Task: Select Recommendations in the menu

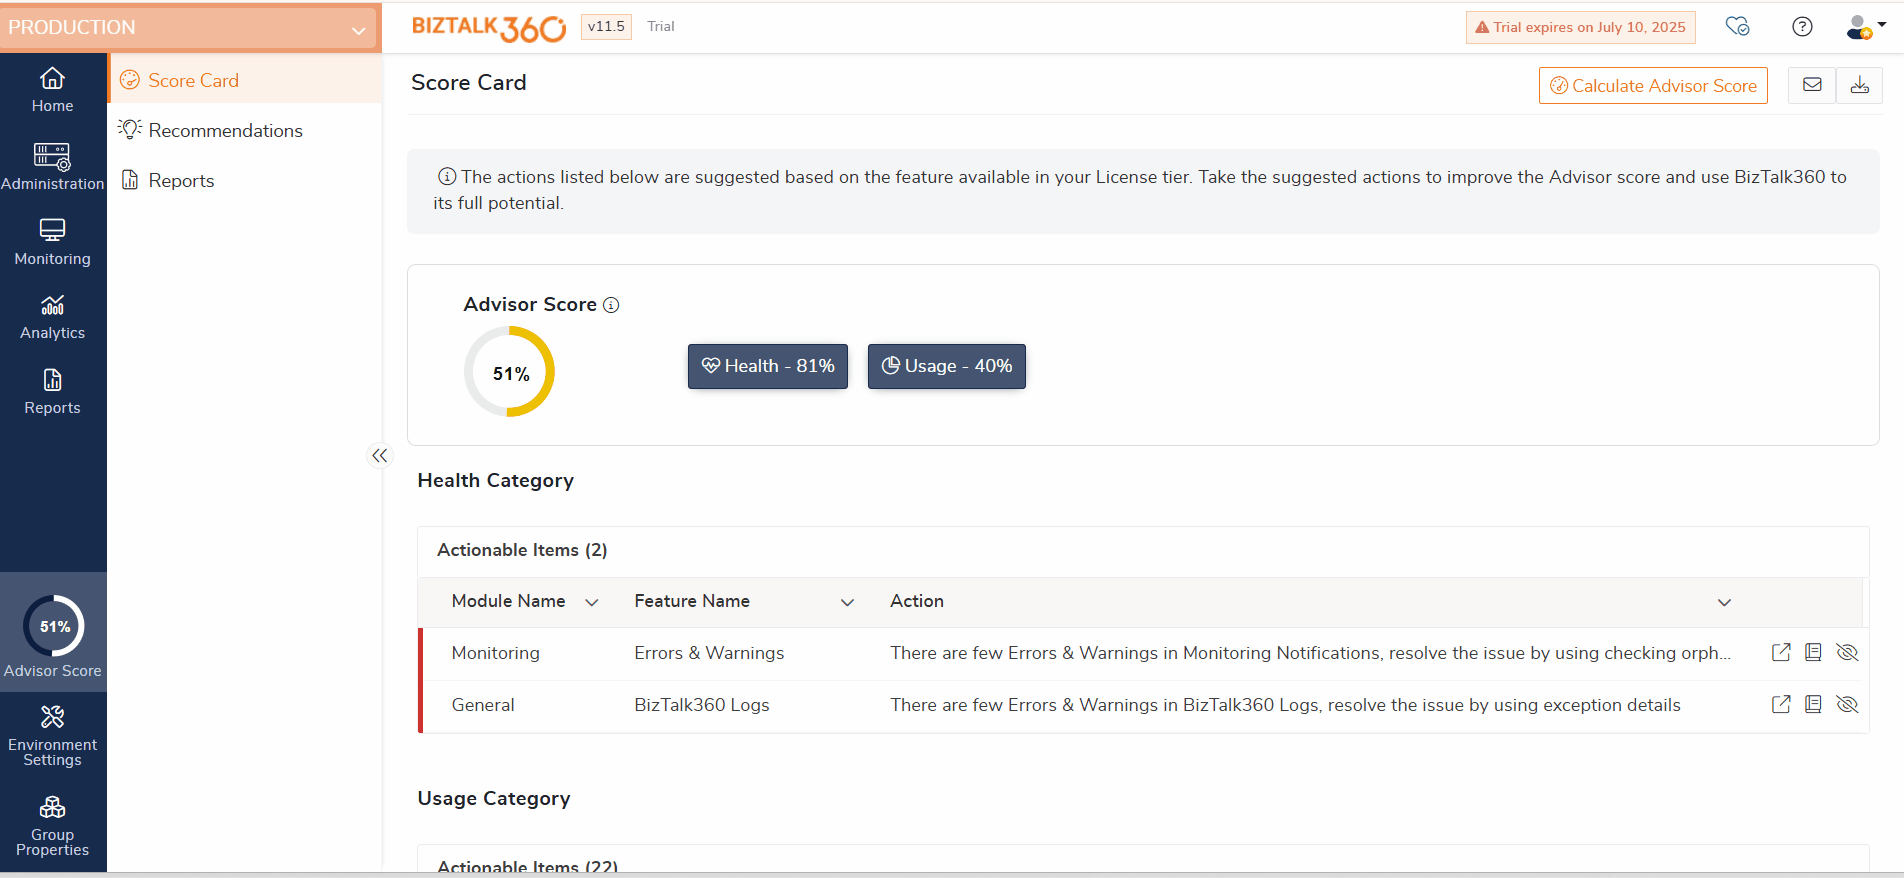Action: (225, 131)
